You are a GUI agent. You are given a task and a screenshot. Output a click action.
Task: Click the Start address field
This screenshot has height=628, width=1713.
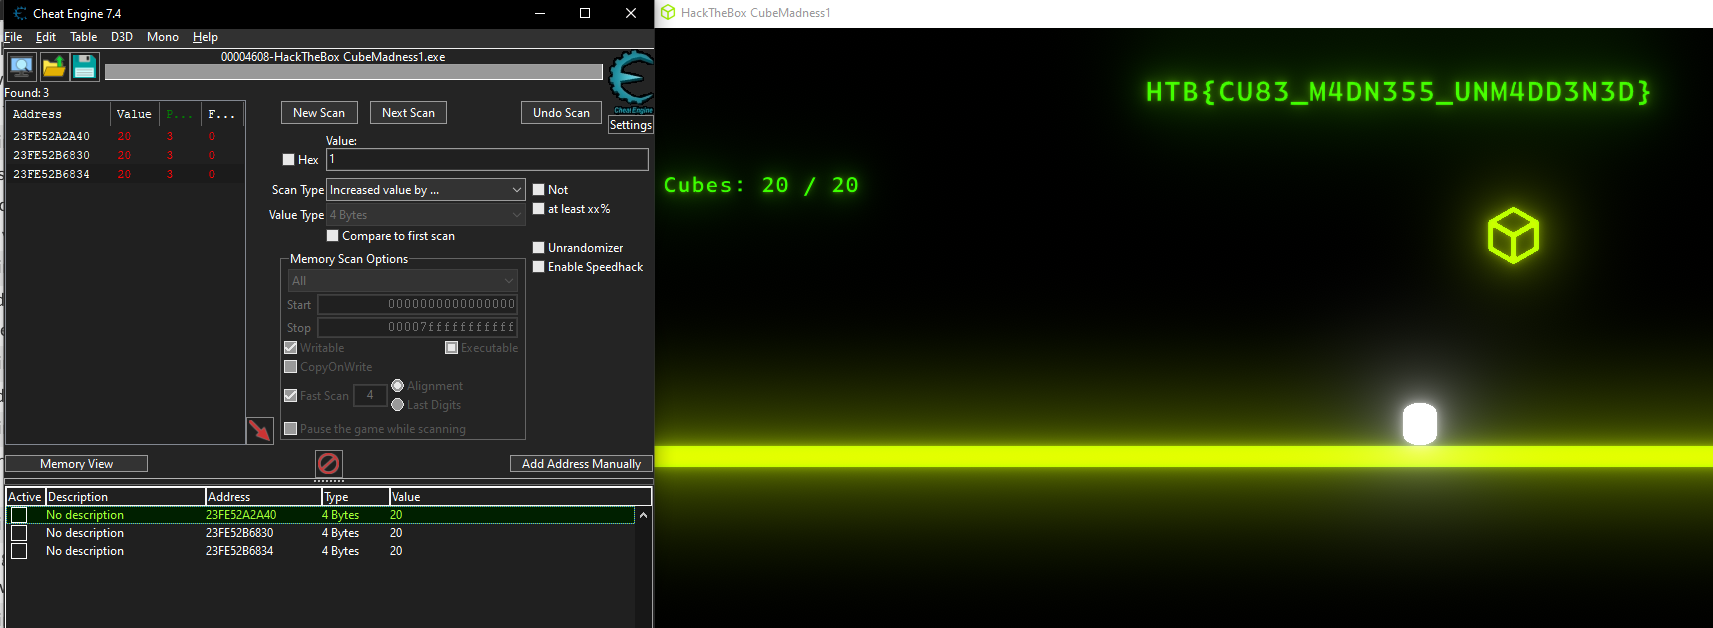417,304
